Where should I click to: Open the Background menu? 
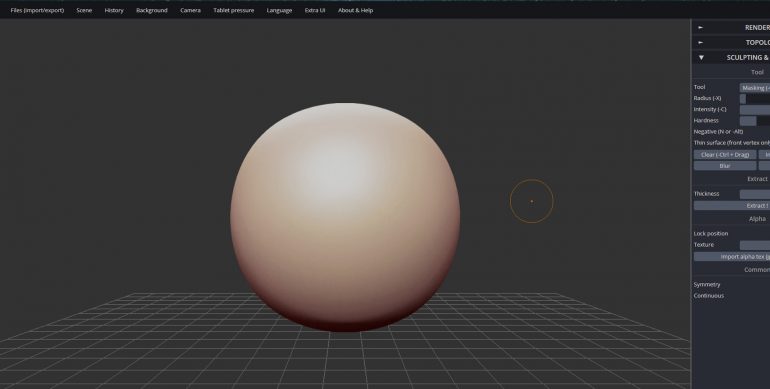coord(152,10)
